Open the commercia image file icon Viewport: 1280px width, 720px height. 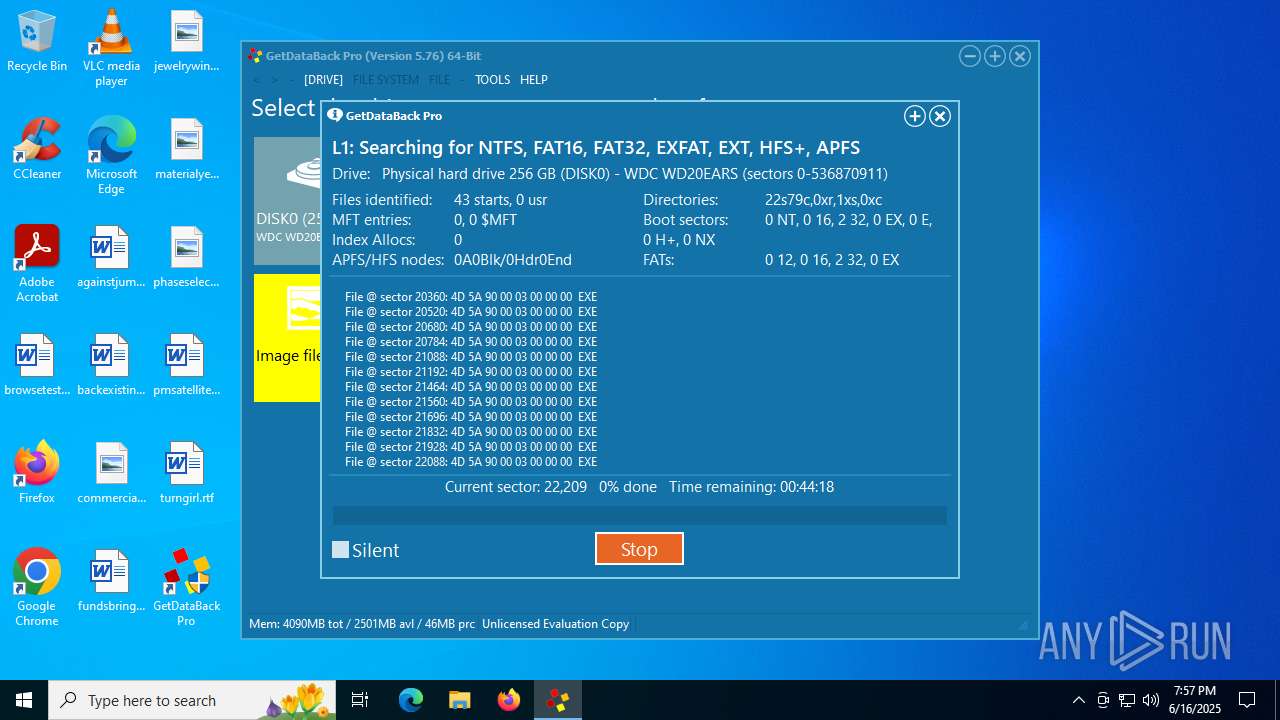111,473
